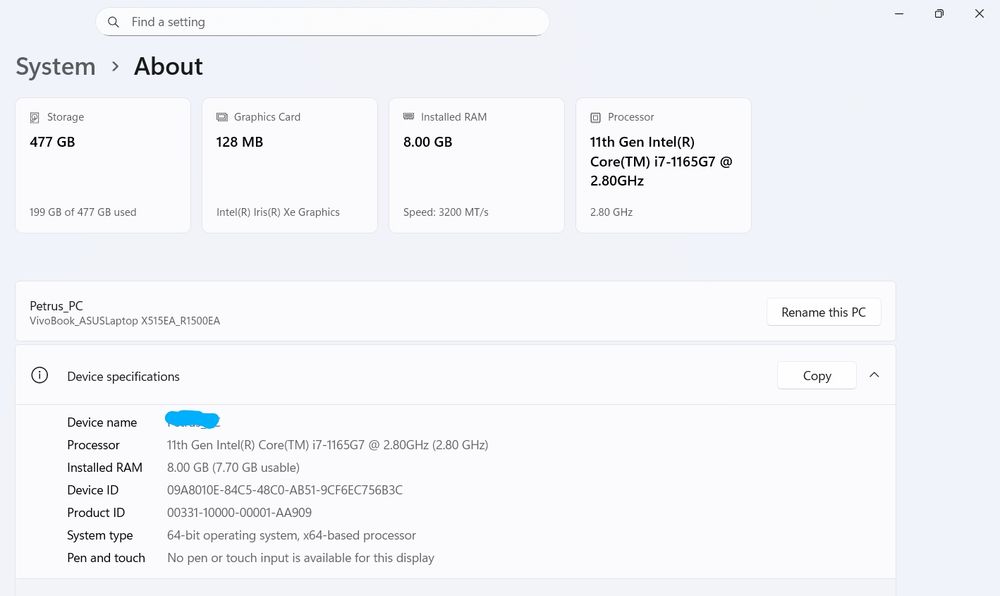The image size is (1000, 596).
Task: Click the Processor label in specifications list
Action: tap(93, 445)
